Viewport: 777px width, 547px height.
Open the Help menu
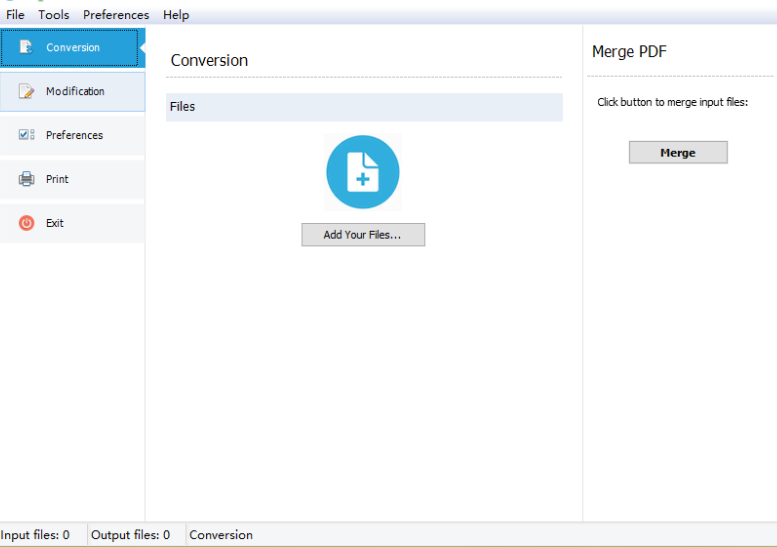pos(176,15)
